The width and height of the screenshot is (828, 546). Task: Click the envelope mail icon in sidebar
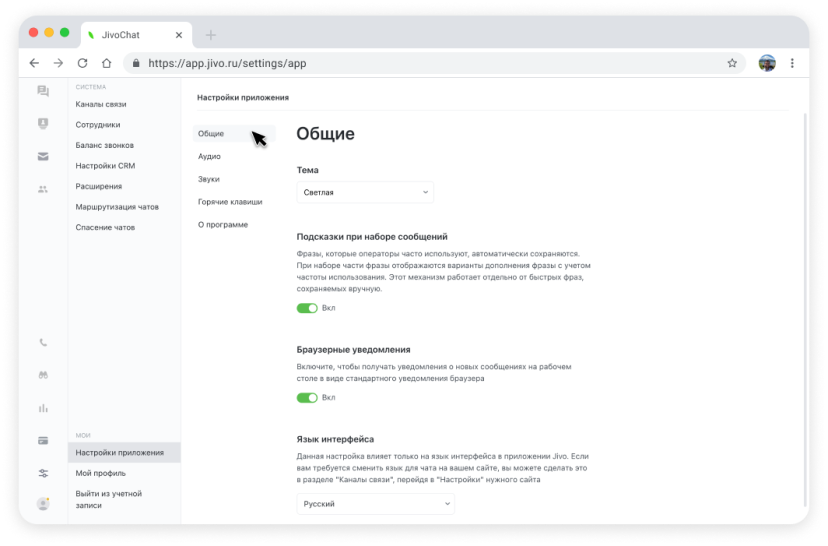point(43,156)
